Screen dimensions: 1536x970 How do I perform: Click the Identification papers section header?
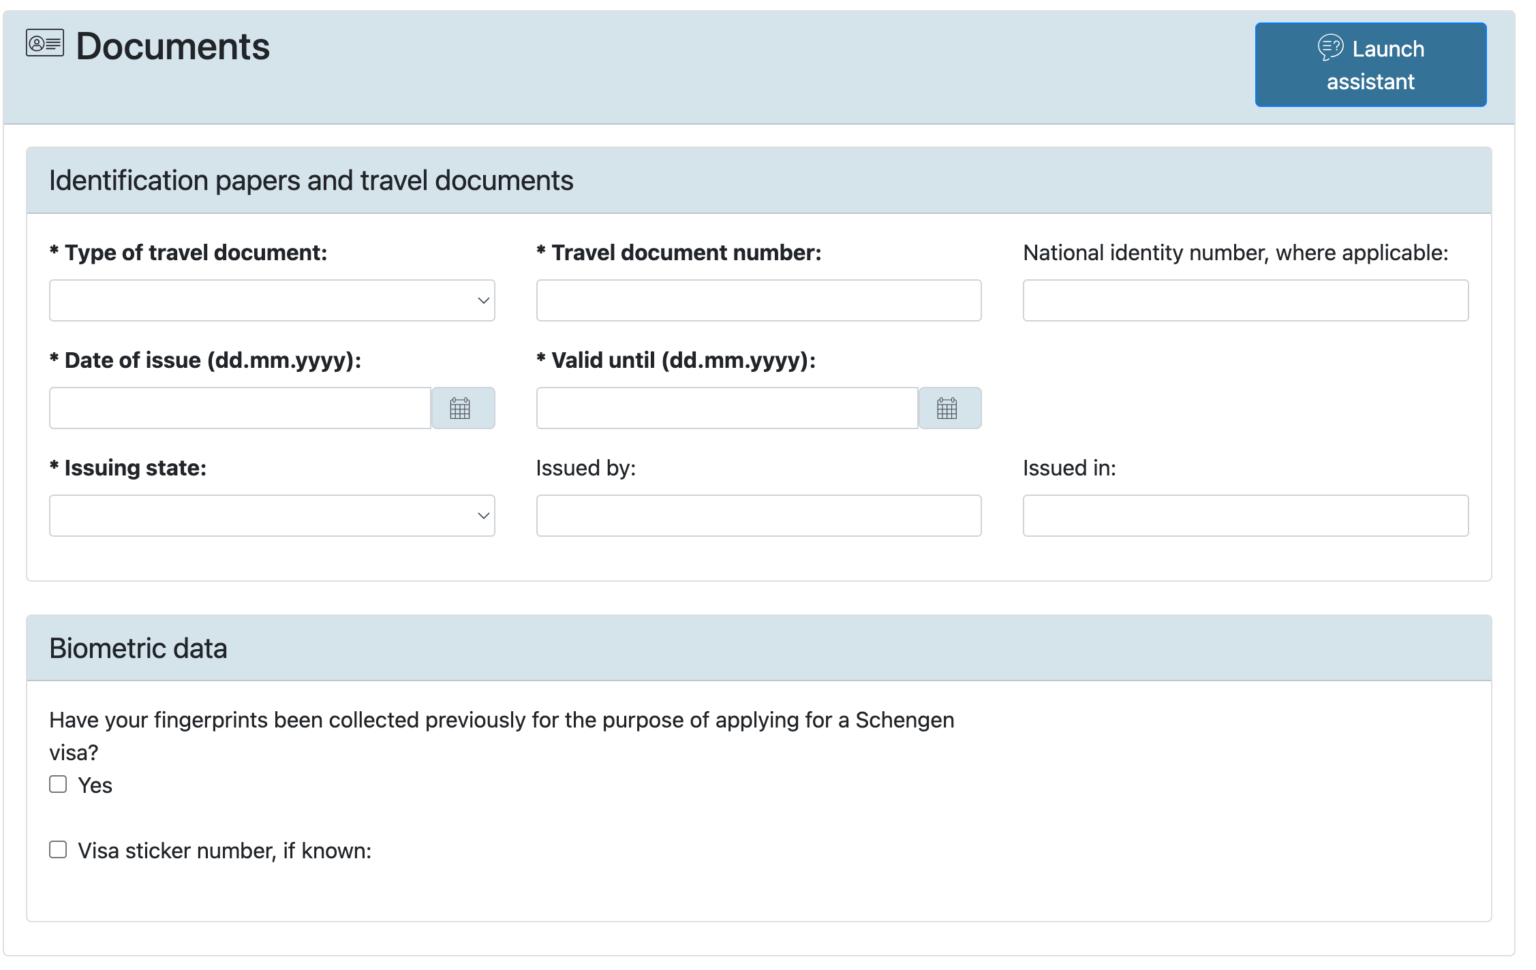pos(311,180)
